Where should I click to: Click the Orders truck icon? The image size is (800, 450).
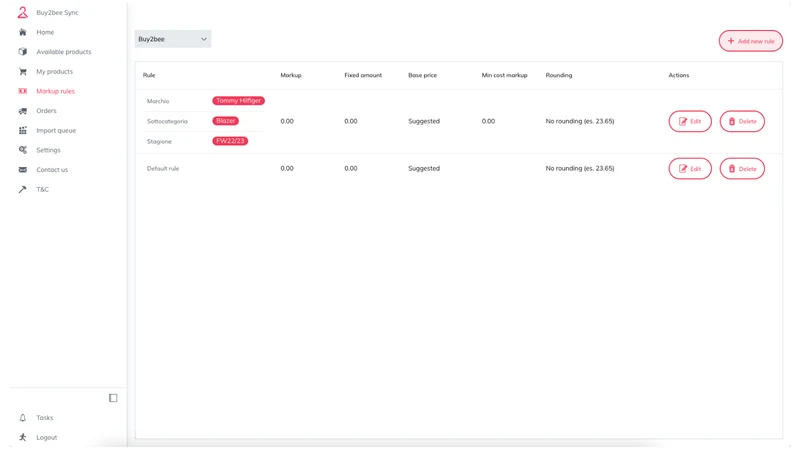22,111
